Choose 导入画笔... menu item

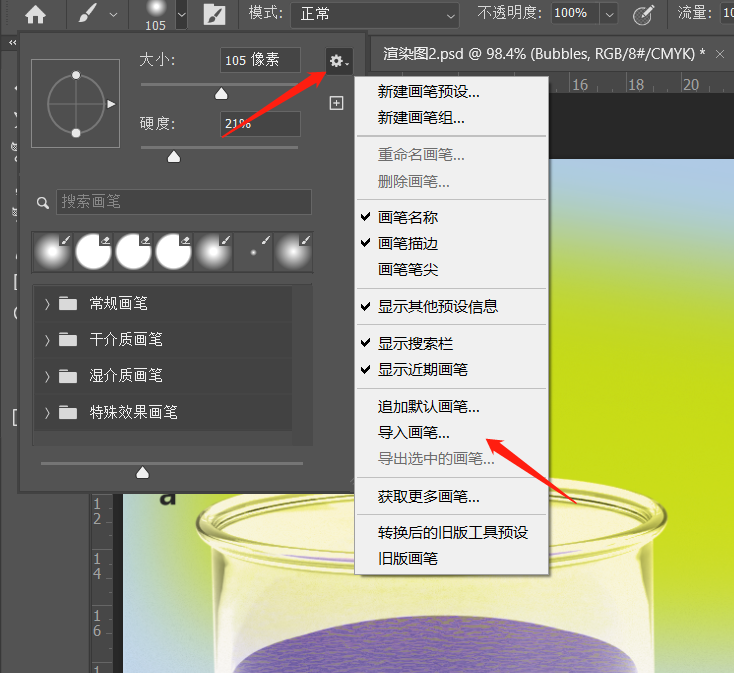click(x=452, y=433)
